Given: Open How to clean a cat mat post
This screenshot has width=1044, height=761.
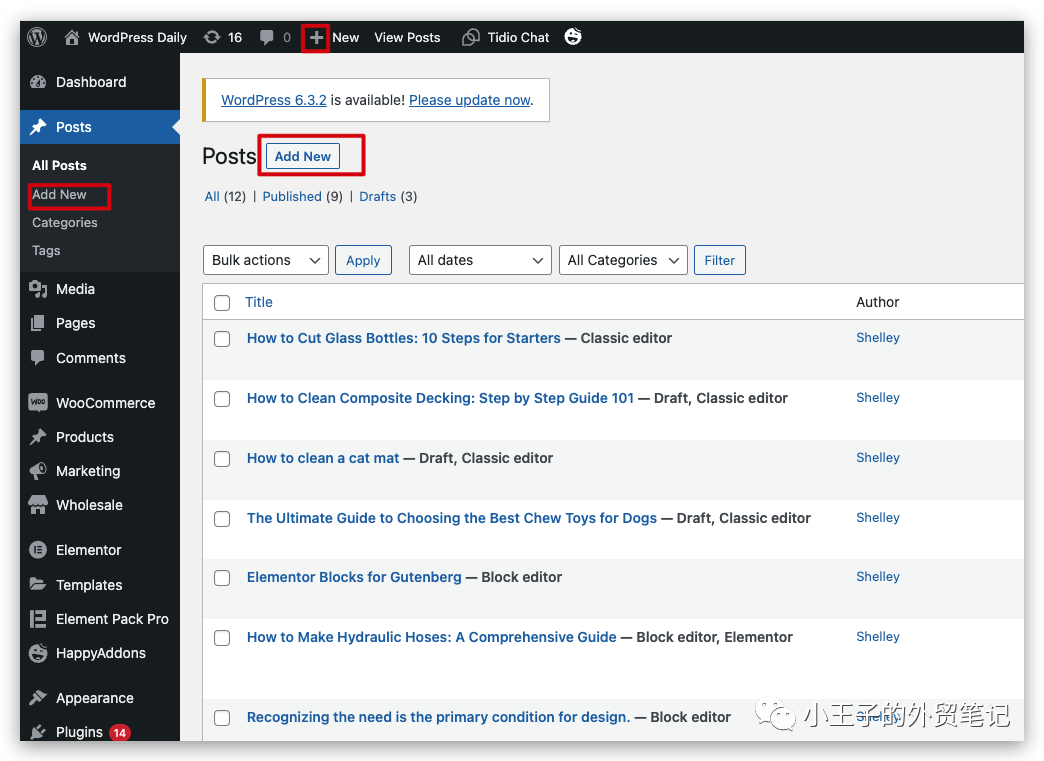Looking at the screenshot, I should click(x=323, y=457).
